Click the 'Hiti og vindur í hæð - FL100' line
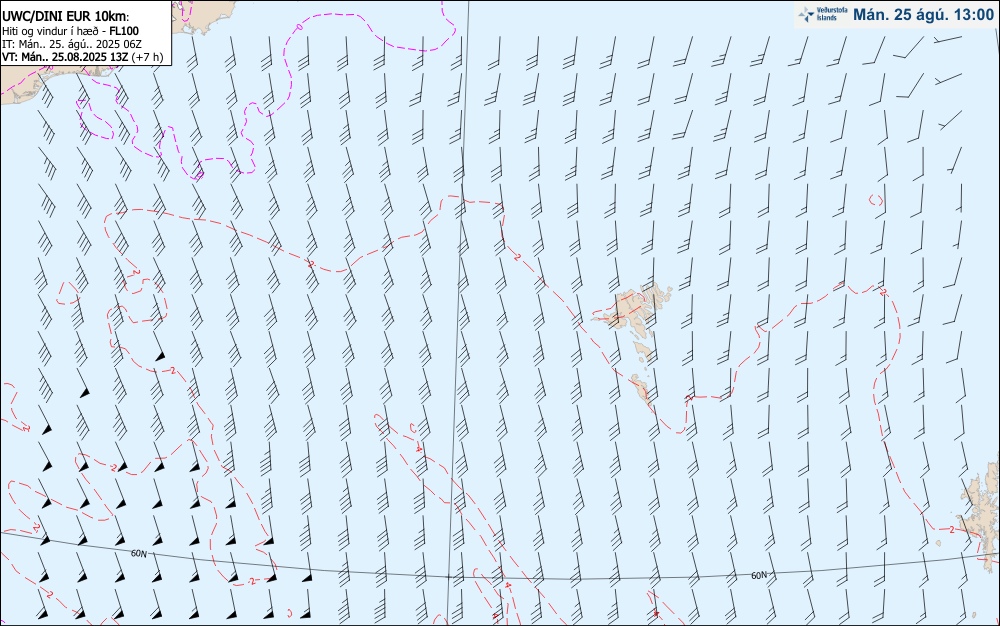 pyautogui.click(x=70, y=31)
